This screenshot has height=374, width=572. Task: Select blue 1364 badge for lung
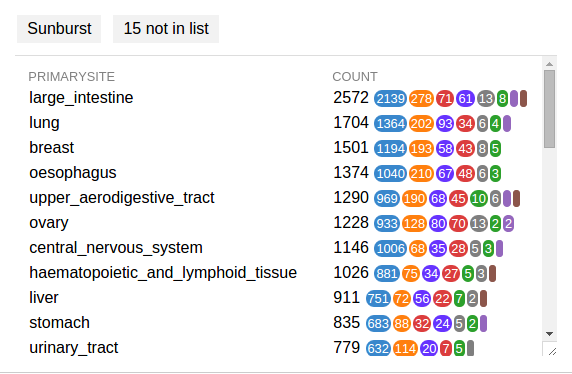[390, 124]
